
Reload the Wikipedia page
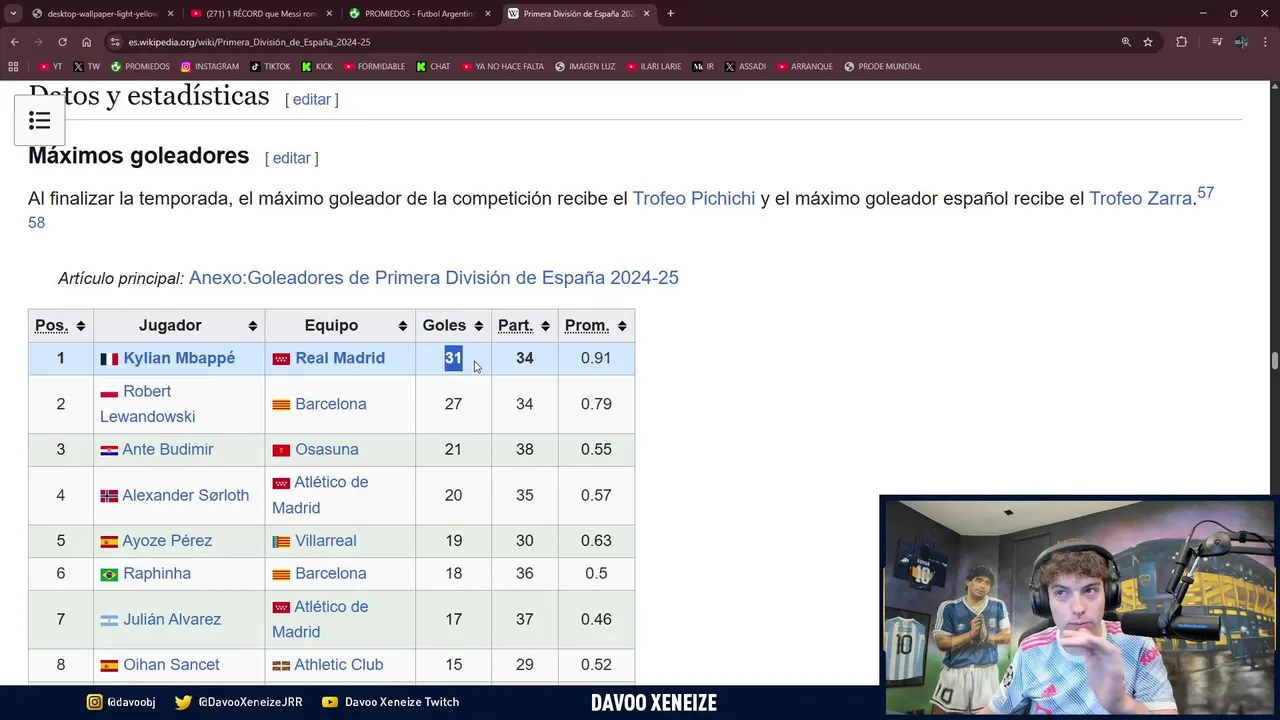62,42
